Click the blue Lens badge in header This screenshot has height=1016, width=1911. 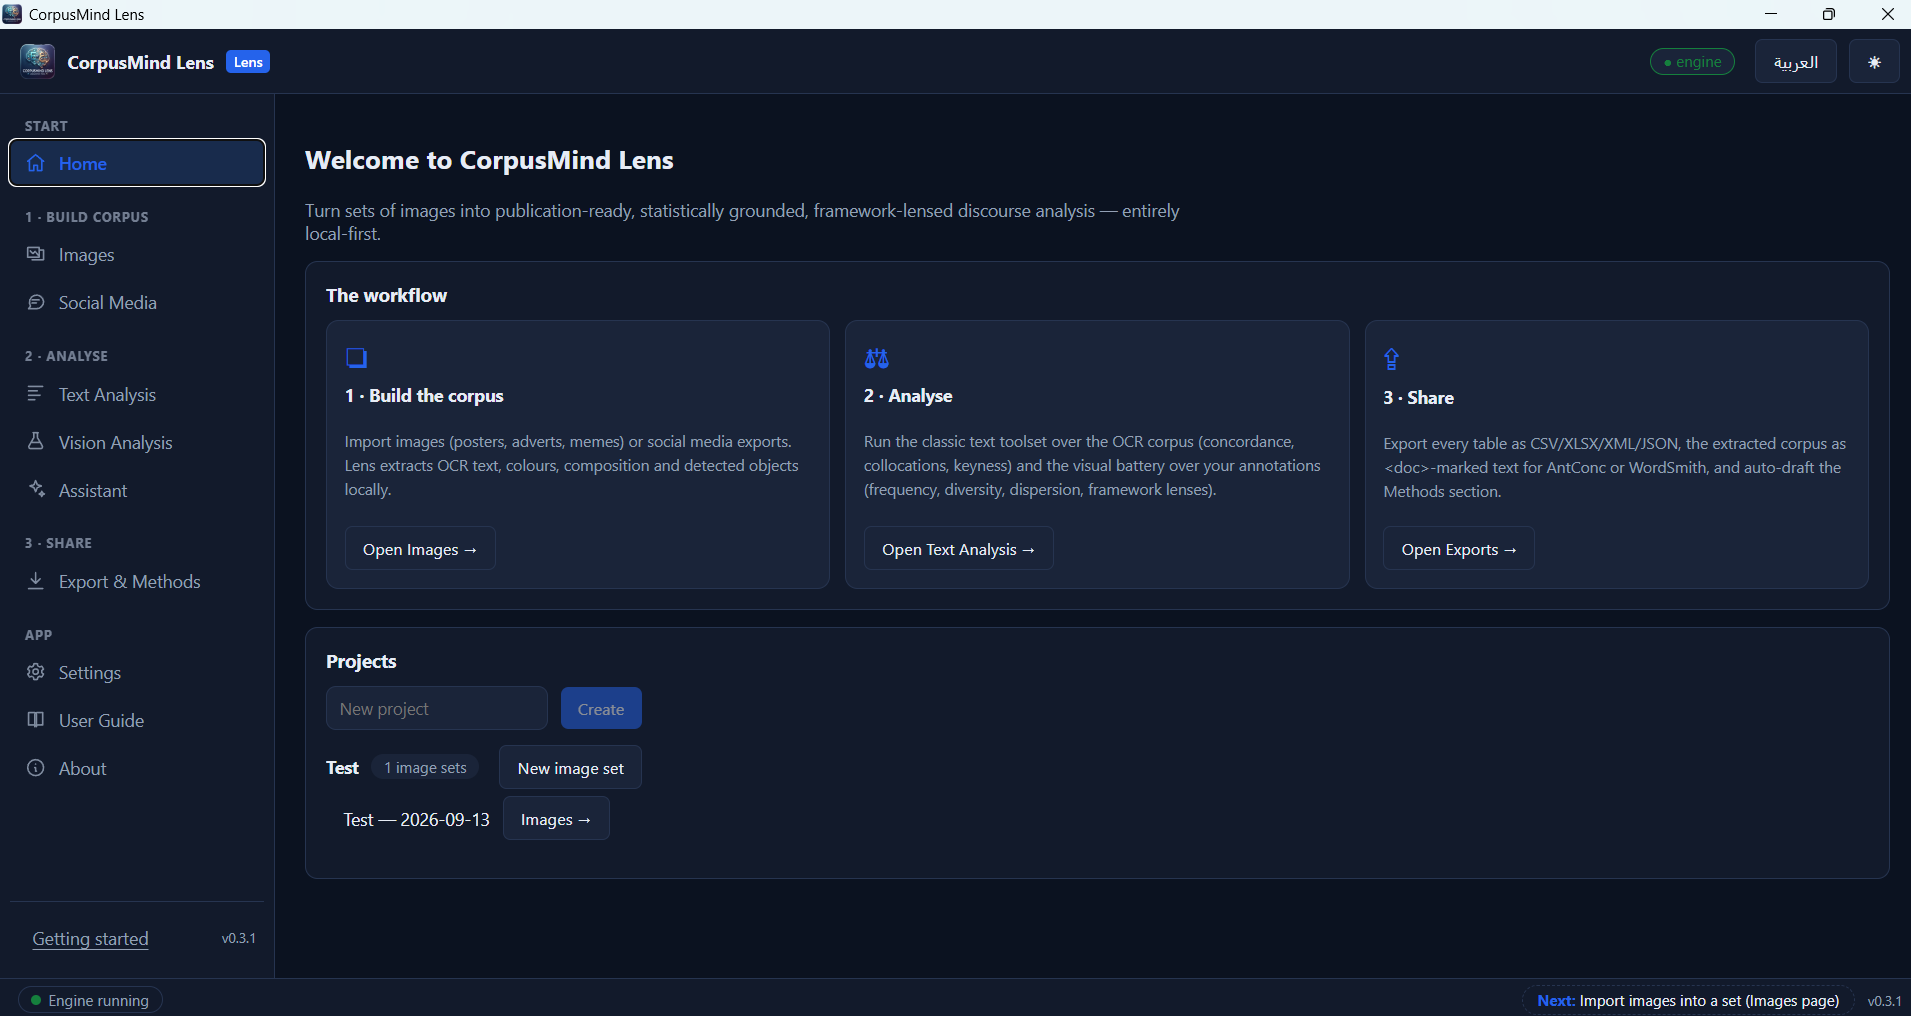(248, 62)
